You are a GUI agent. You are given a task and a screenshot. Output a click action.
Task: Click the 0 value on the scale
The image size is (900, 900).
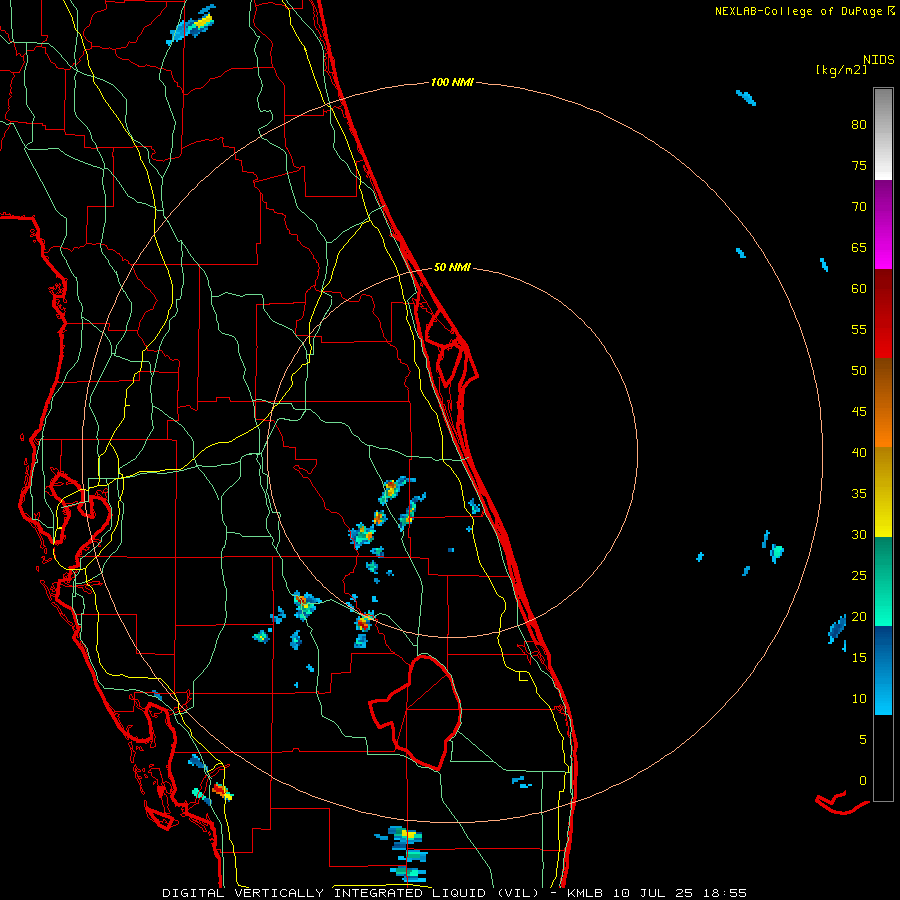[863, 781]
